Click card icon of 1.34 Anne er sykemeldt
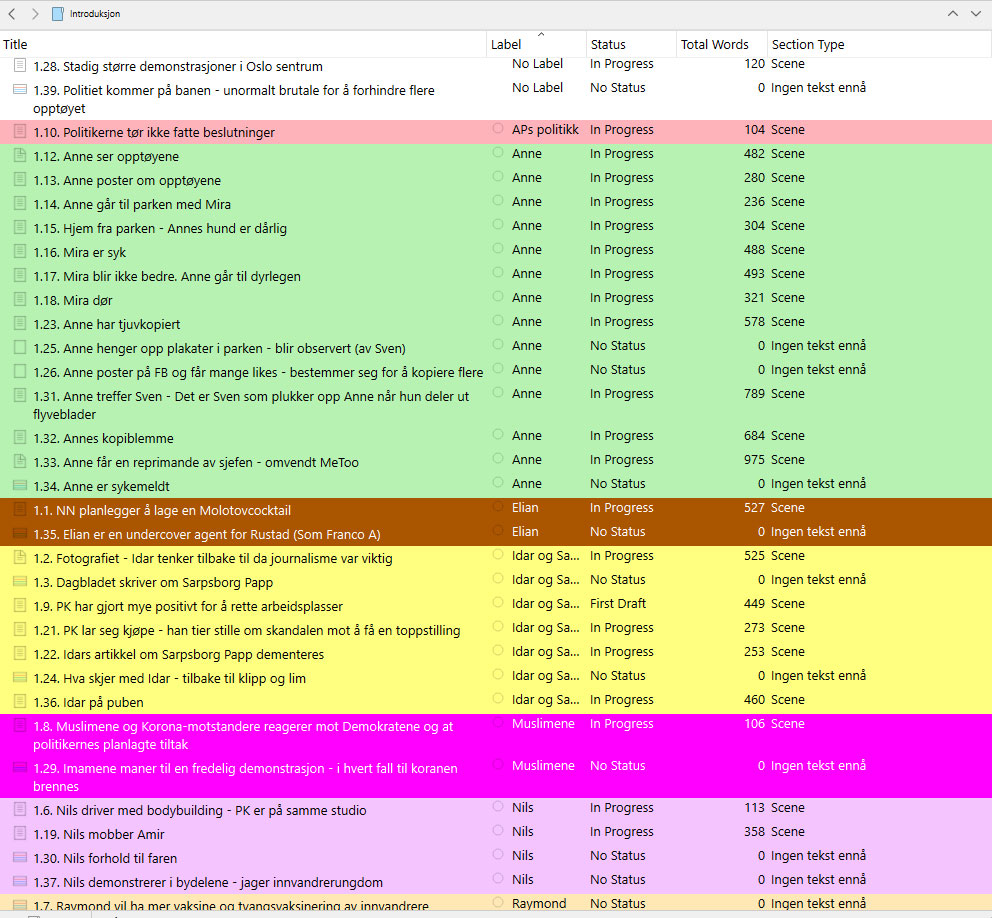 coord(20,485)
